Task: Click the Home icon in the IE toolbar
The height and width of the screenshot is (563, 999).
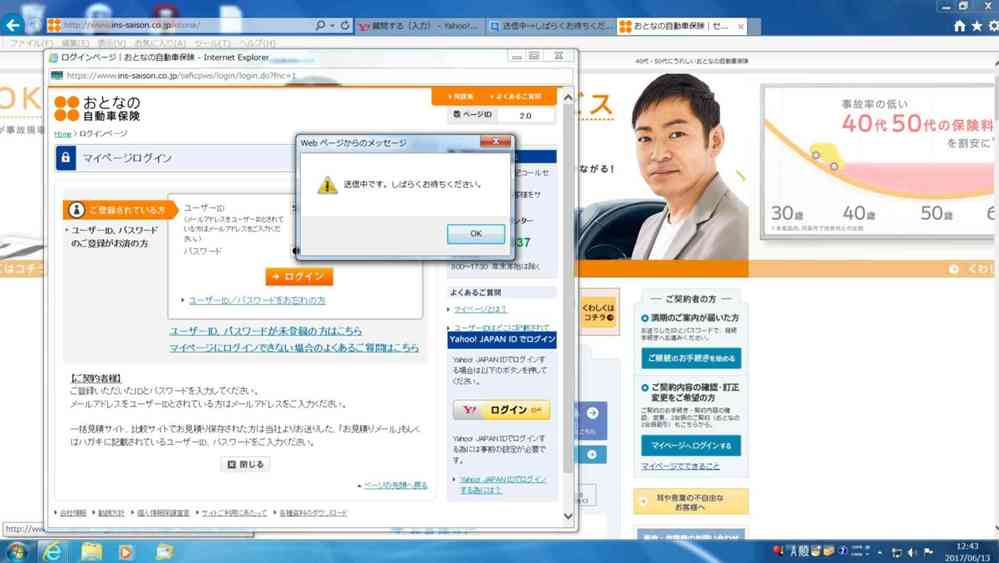Action: pos(959,26)
